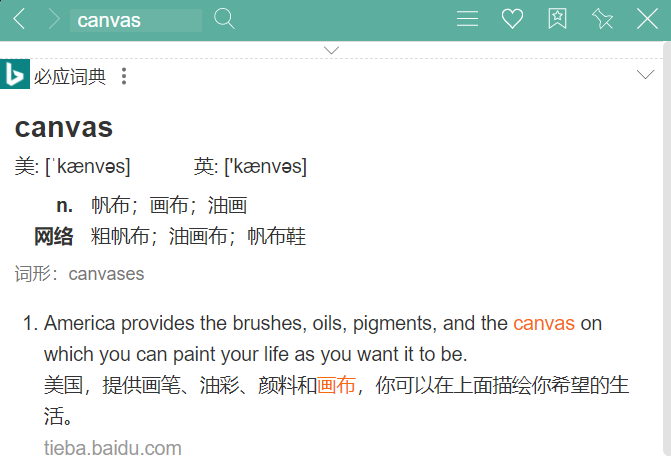Viewport: 671px width, 468px height.
Task: Click the vertical scrollbar on the right
Action: coord(667,248)
